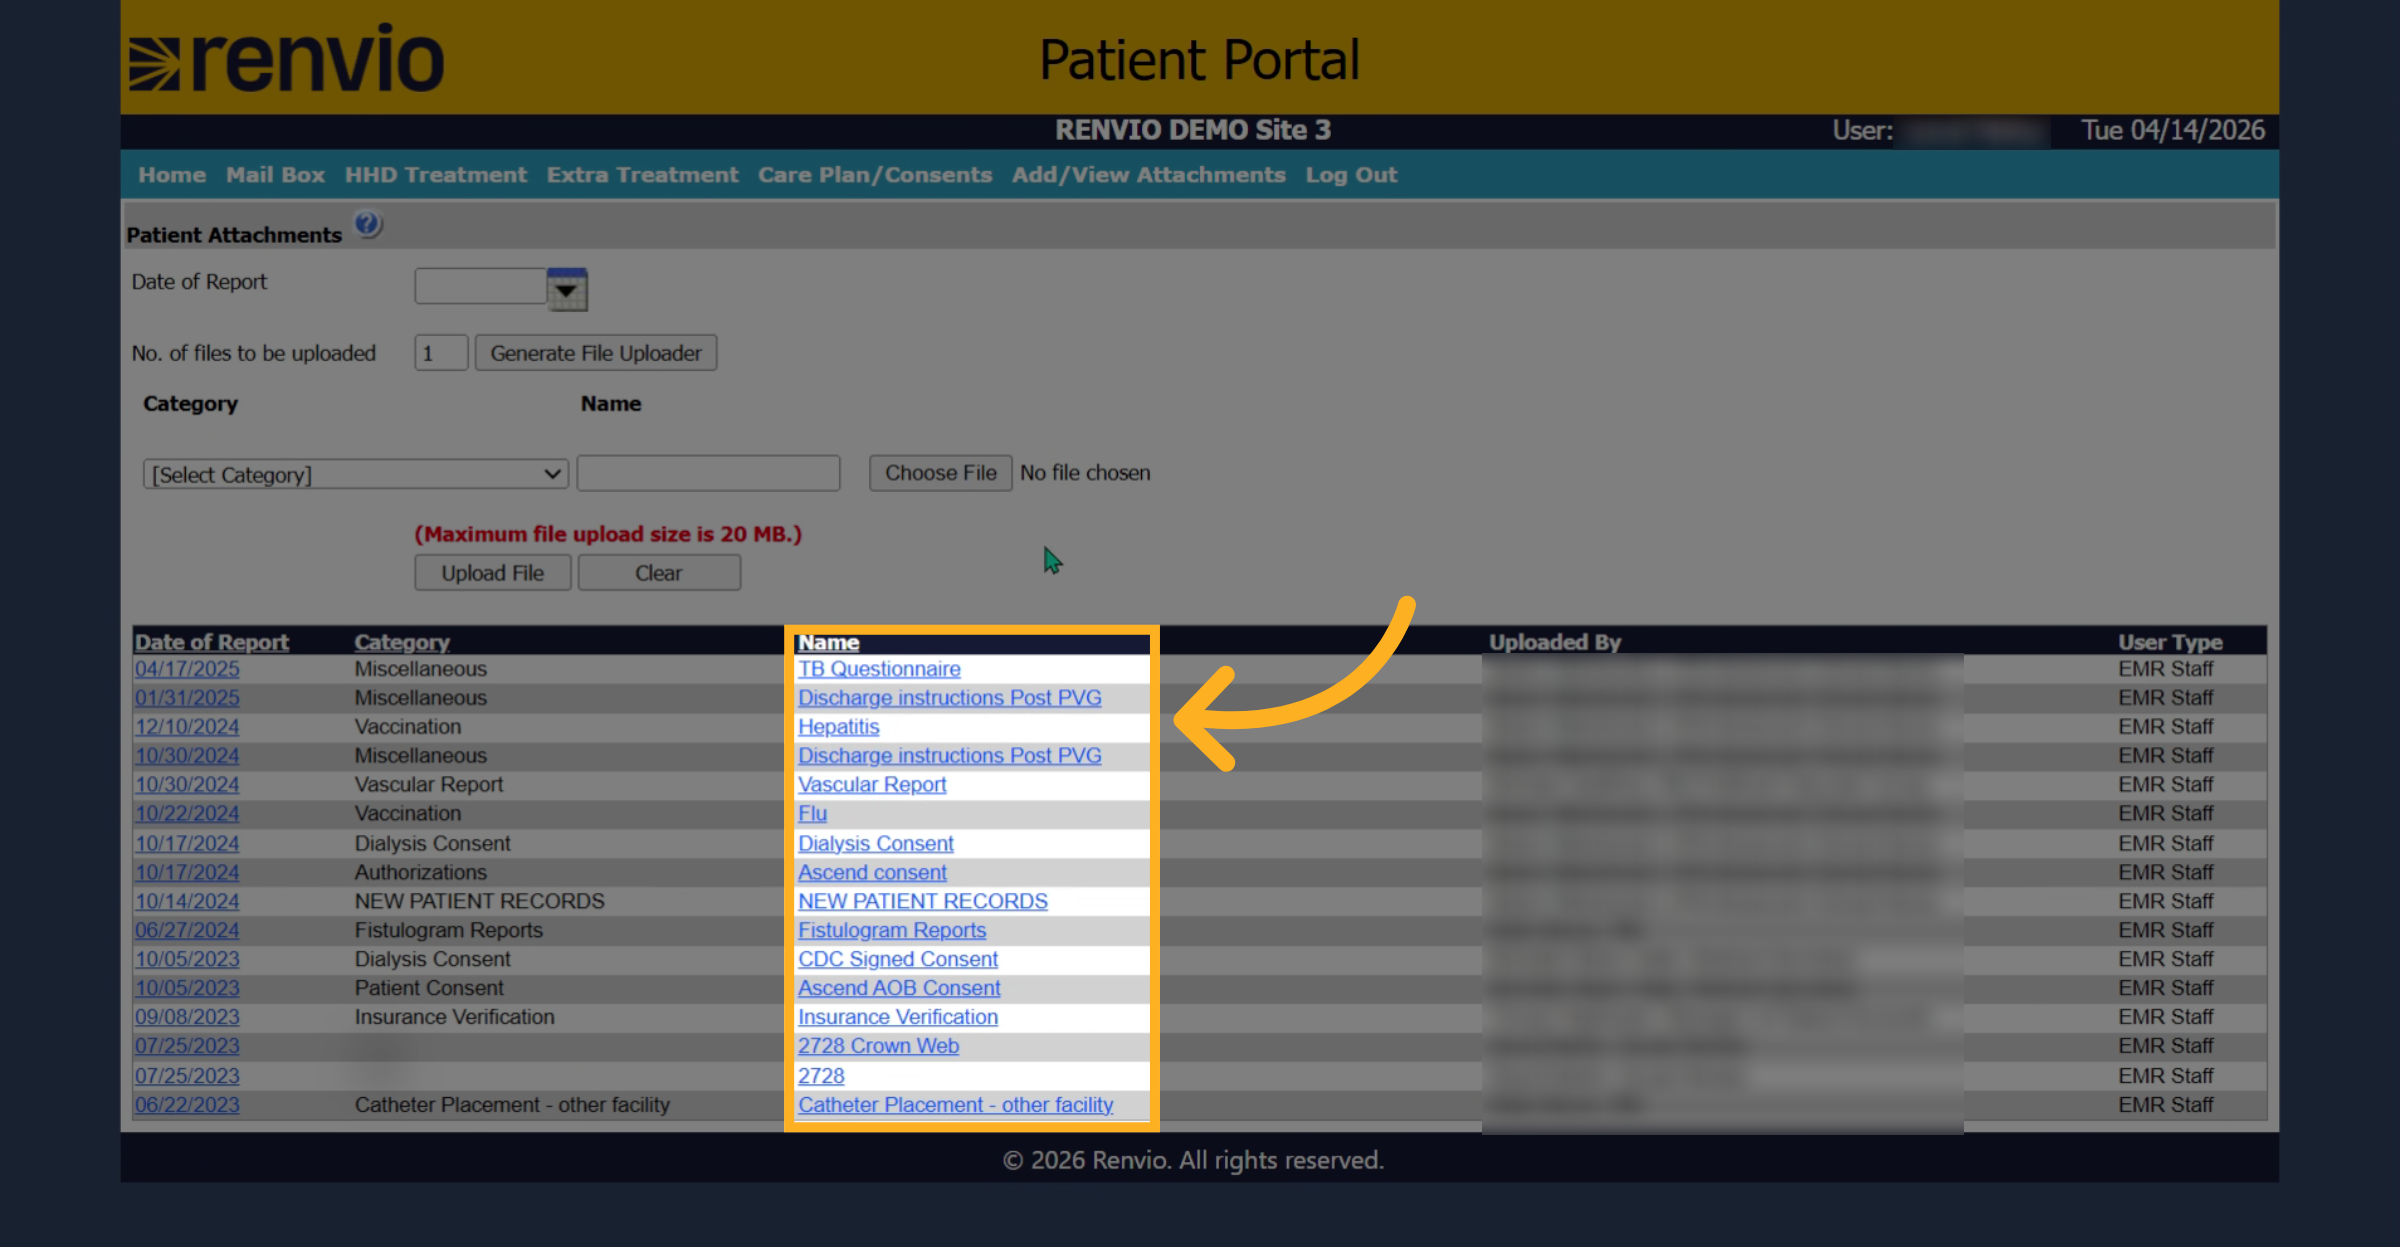
Task: Open CDC Signed Consent link
Action: click(898, 960)
